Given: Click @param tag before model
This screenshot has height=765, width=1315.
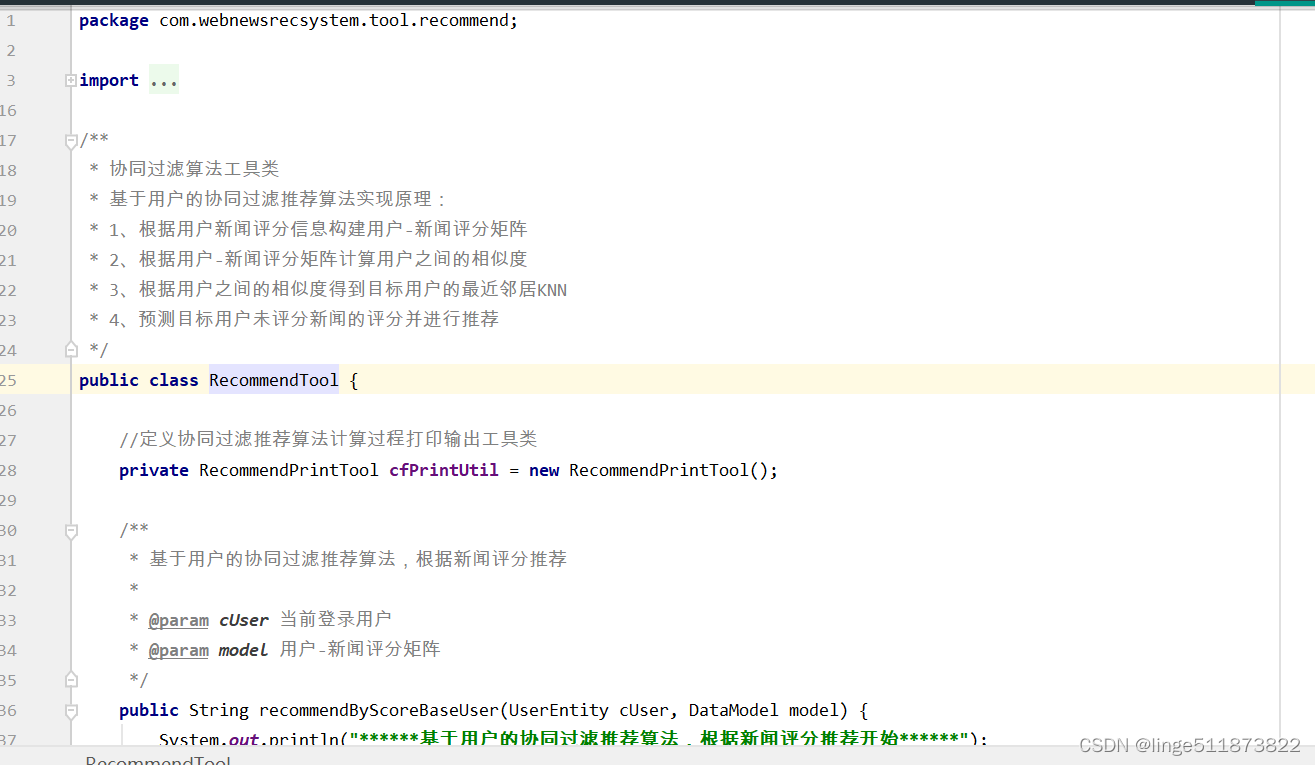Looking at the screenshot, I should (179, 650).
